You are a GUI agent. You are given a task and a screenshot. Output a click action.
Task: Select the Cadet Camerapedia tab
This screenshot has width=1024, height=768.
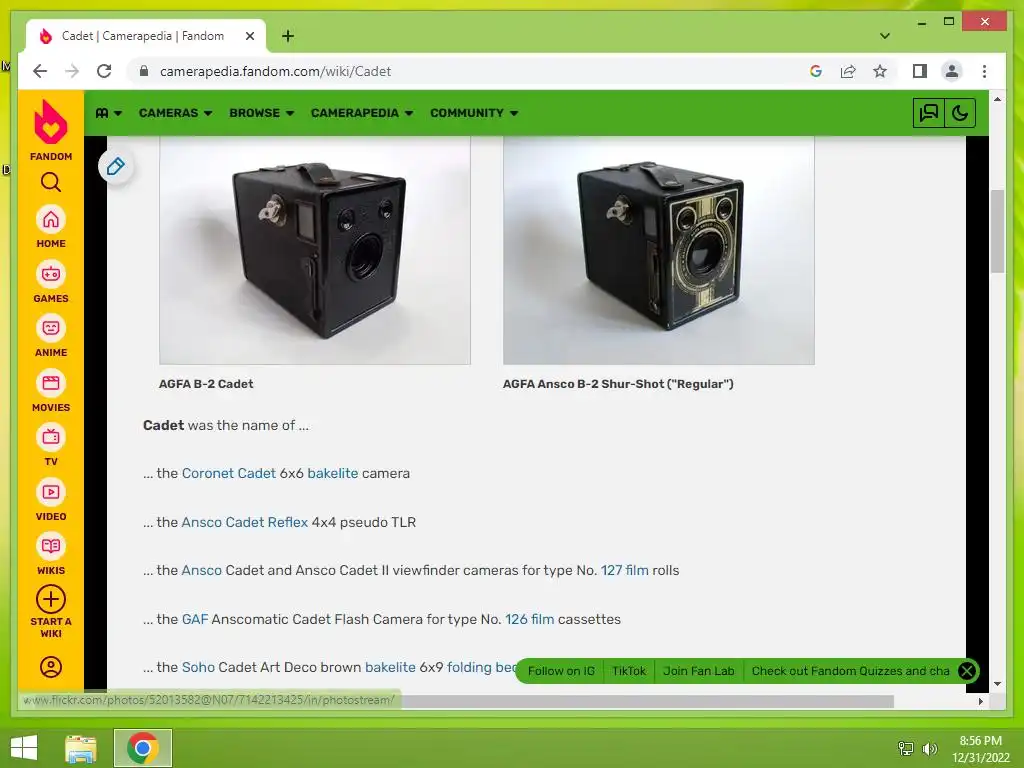pyautogui.click(x=146, y=36)
